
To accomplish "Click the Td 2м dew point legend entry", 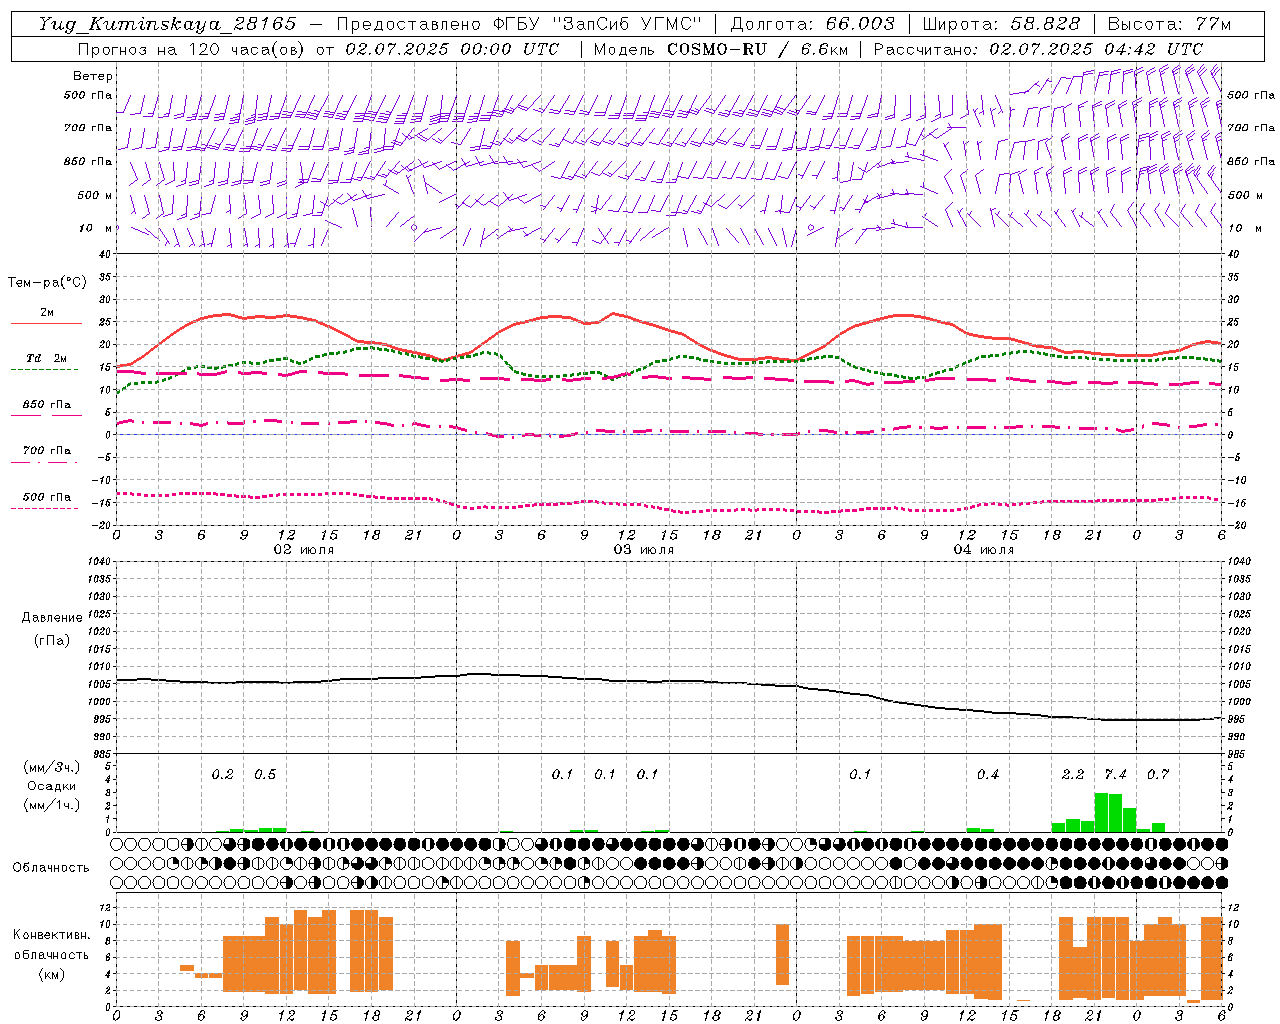I will coord(46,358).
